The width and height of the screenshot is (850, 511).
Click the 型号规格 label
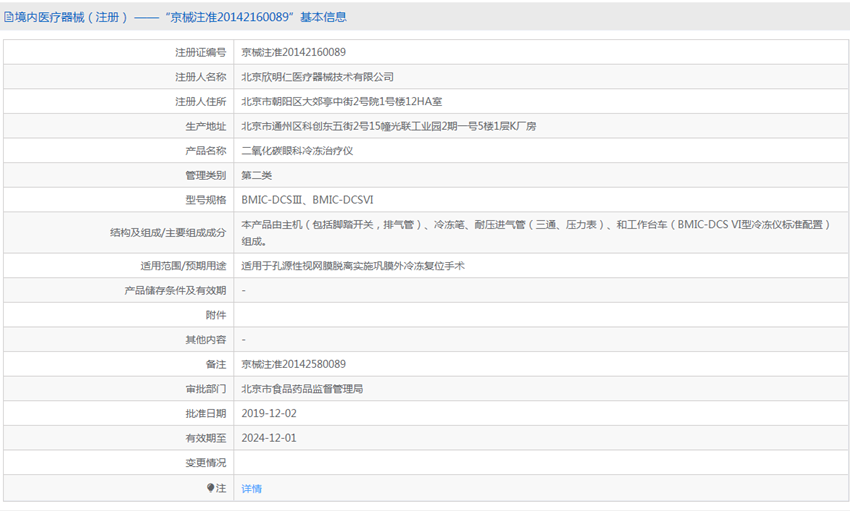206,199
